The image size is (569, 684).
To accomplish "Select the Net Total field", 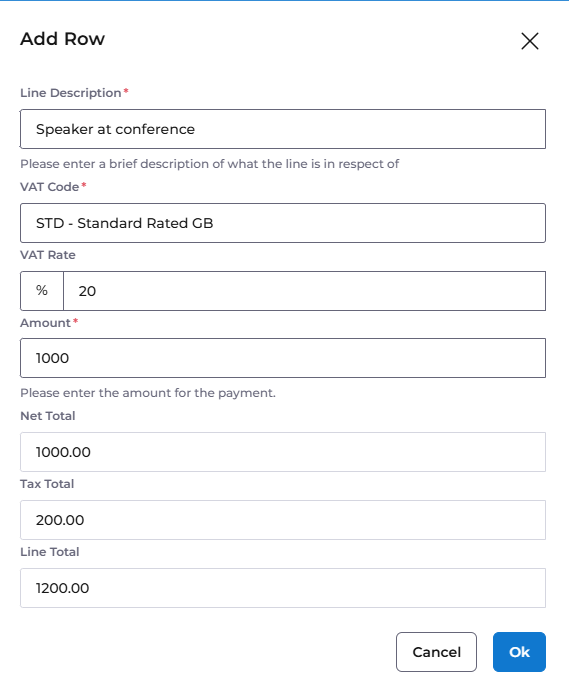I will (283, 452).
